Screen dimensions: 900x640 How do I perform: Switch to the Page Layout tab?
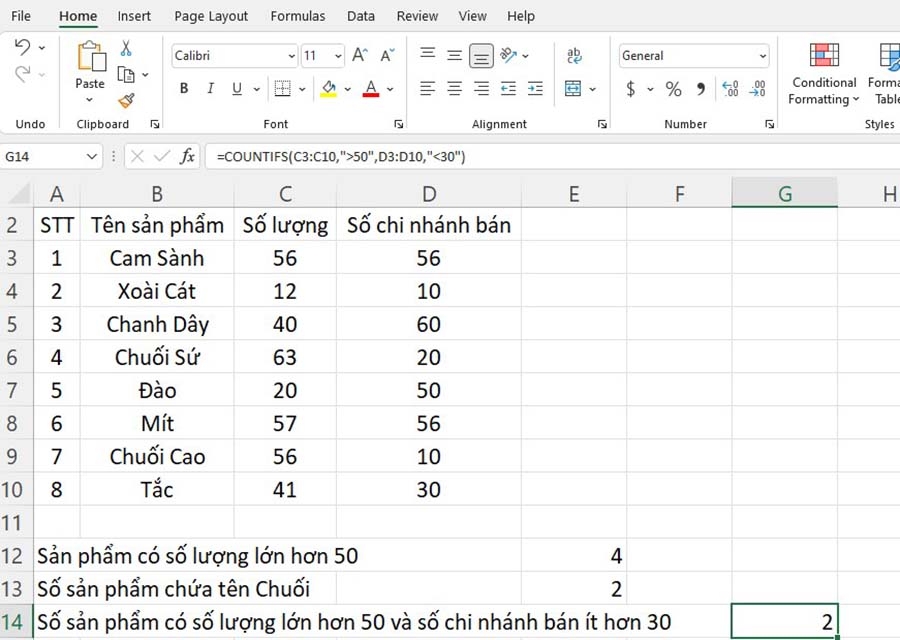[x=211, y=16]
